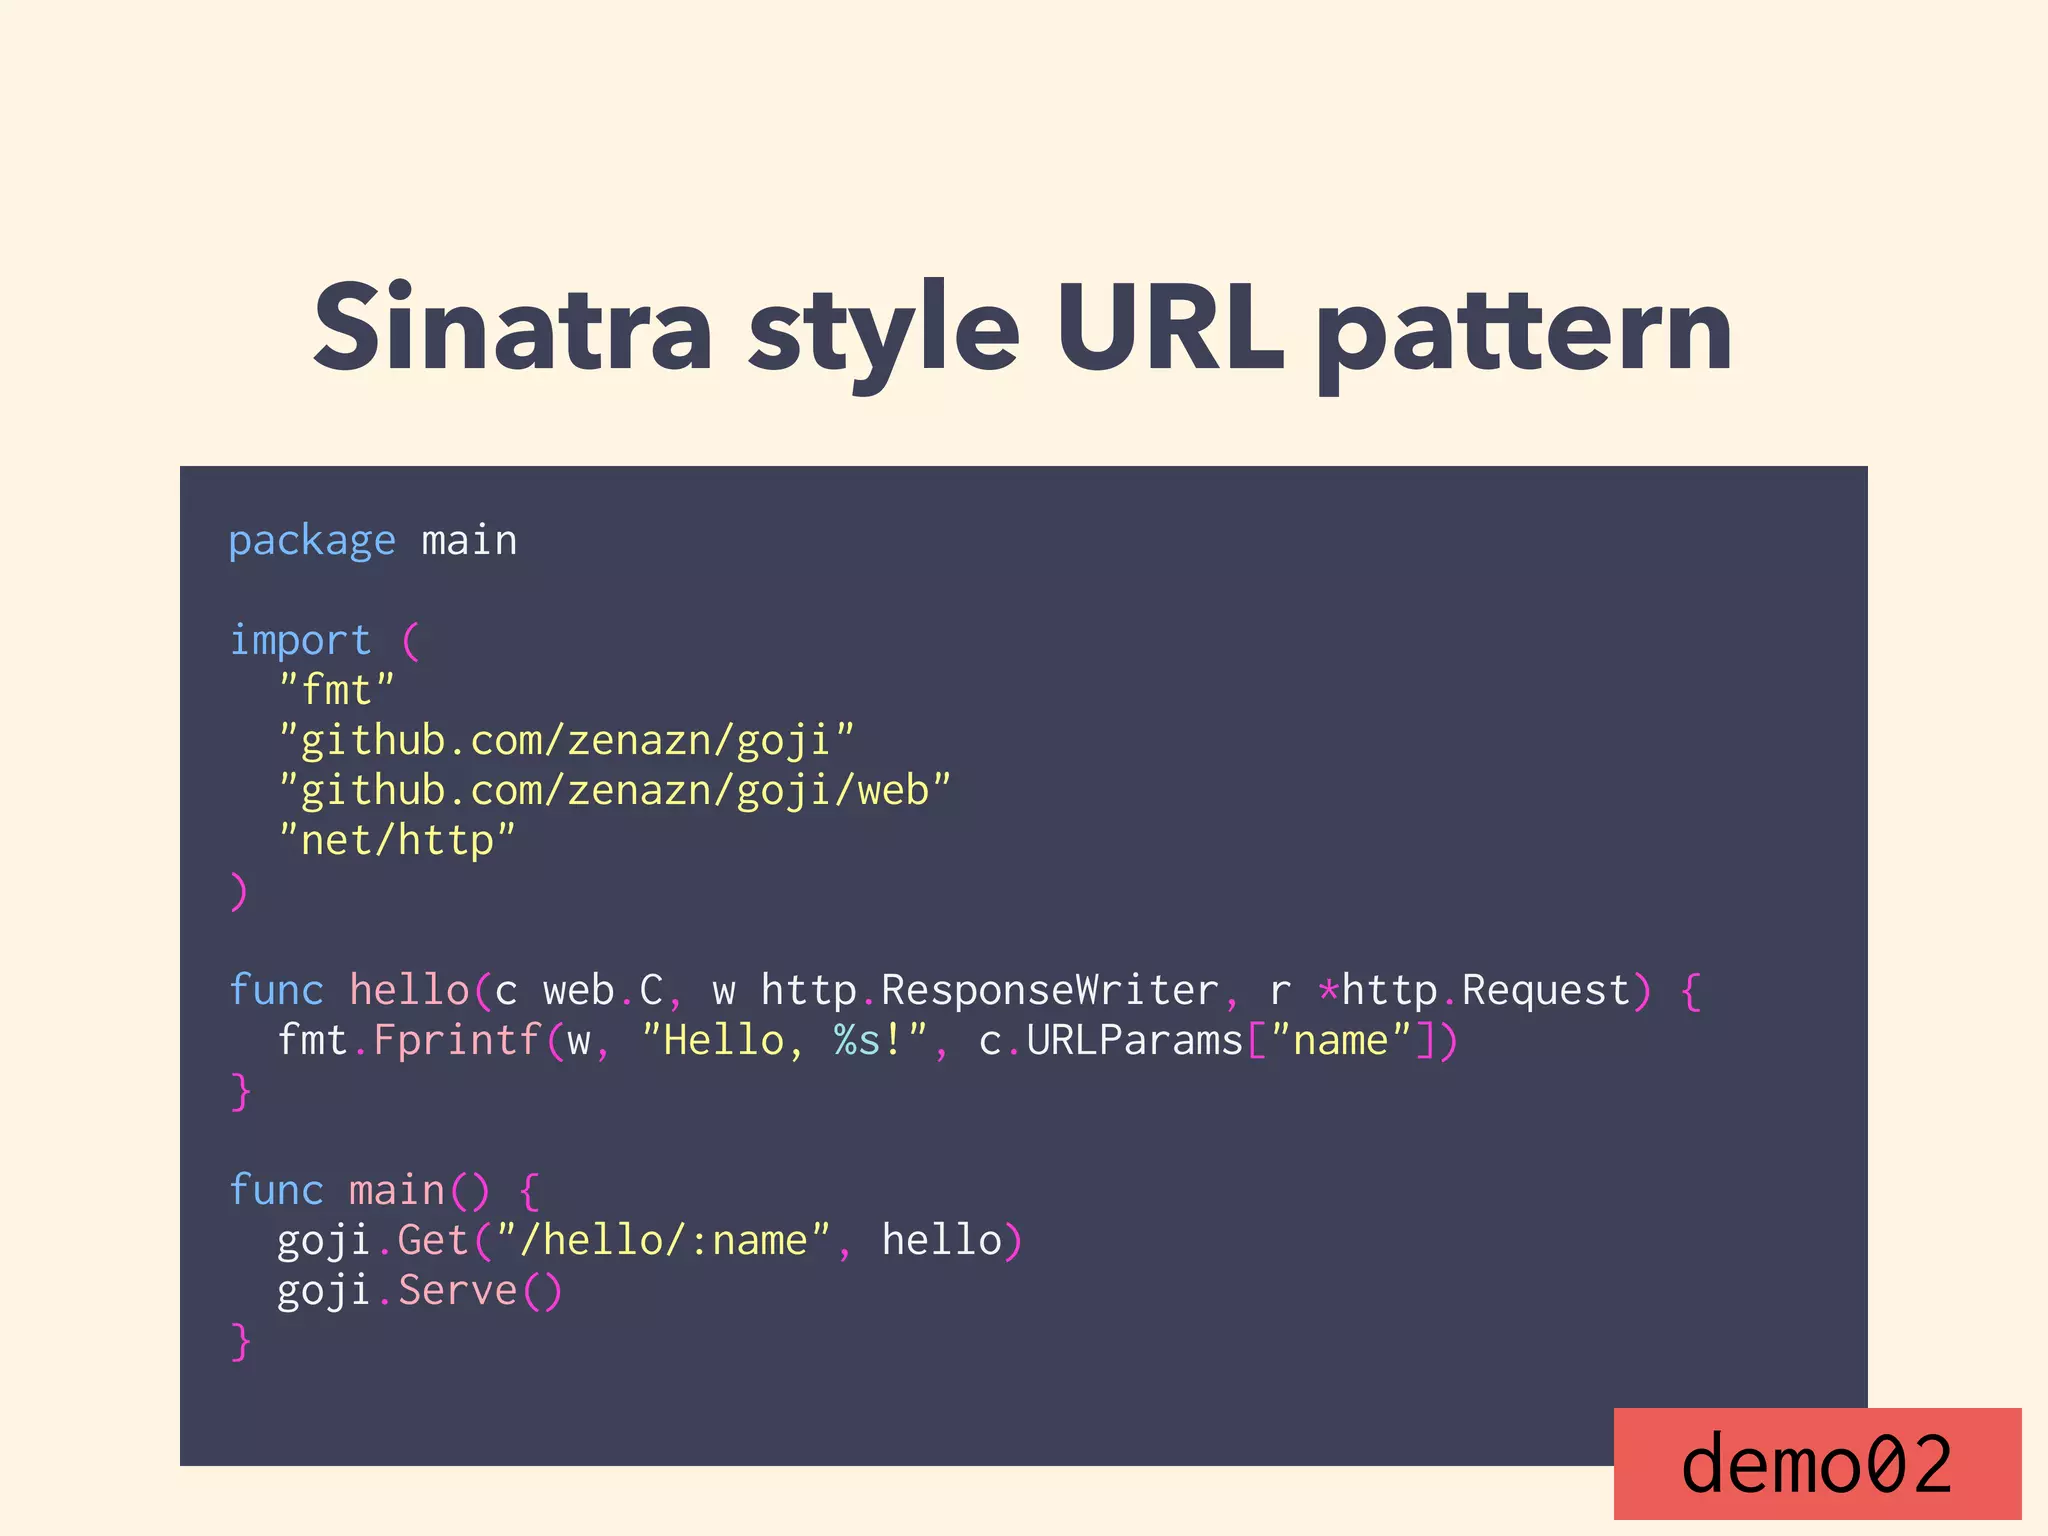The width and height of the screenshot is (2048, 1536).
Task: Click the red 'demo02' label
Action: pyautogui.click(x=1817, y=1464)
